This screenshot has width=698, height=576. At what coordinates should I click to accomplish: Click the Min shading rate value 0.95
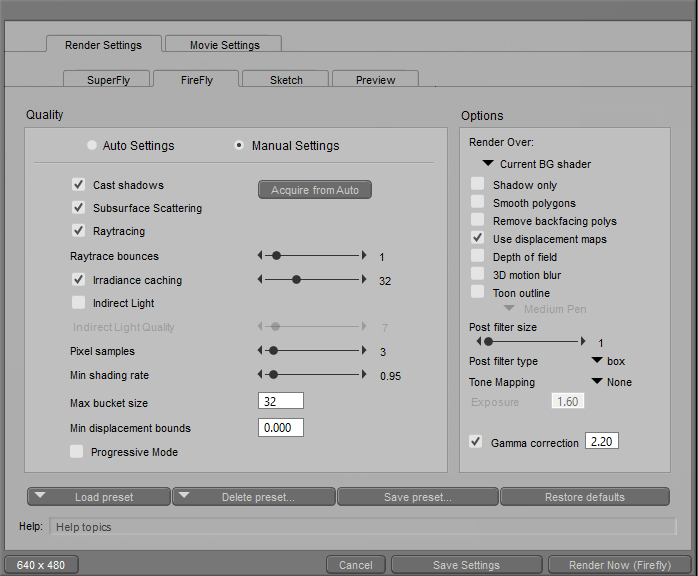click(x=390, y=376)
